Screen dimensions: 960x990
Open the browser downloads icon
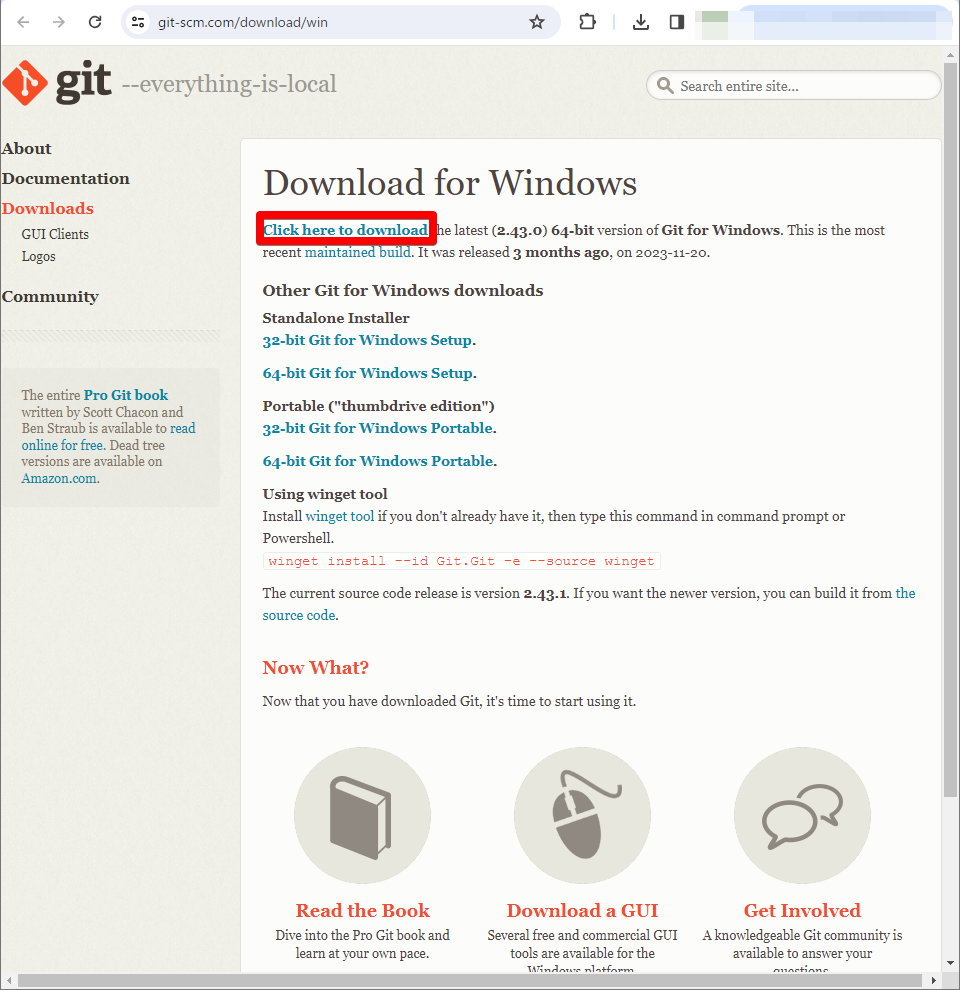640,22
